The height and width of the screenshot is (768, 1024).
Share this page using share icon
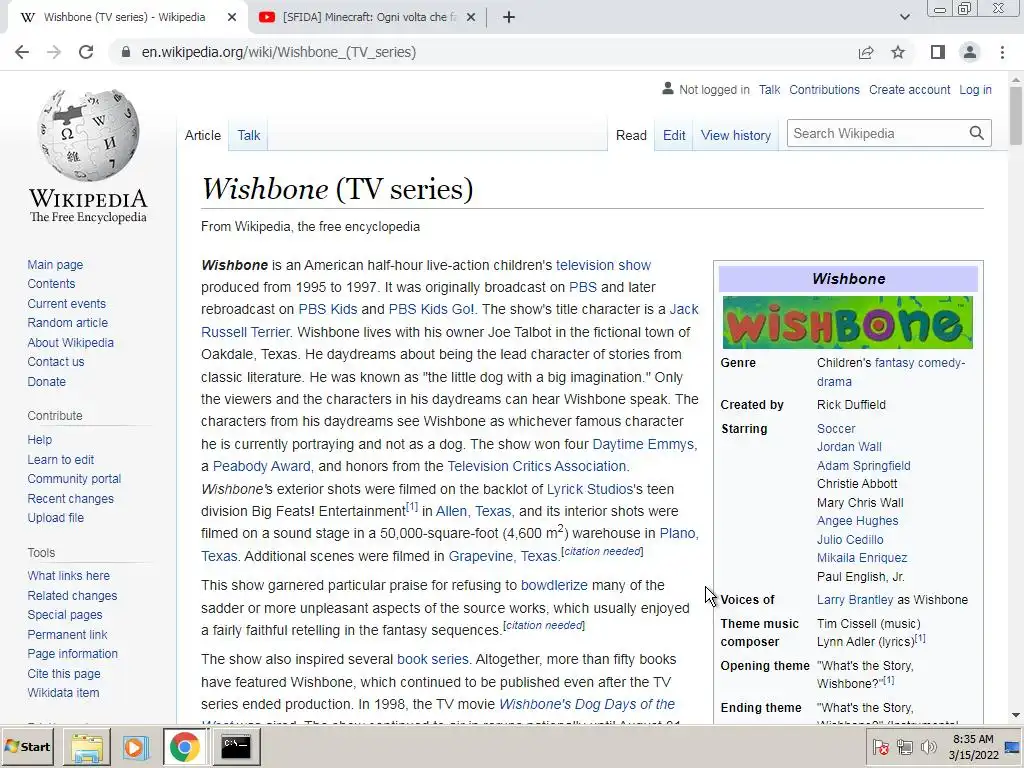point(866,52)
